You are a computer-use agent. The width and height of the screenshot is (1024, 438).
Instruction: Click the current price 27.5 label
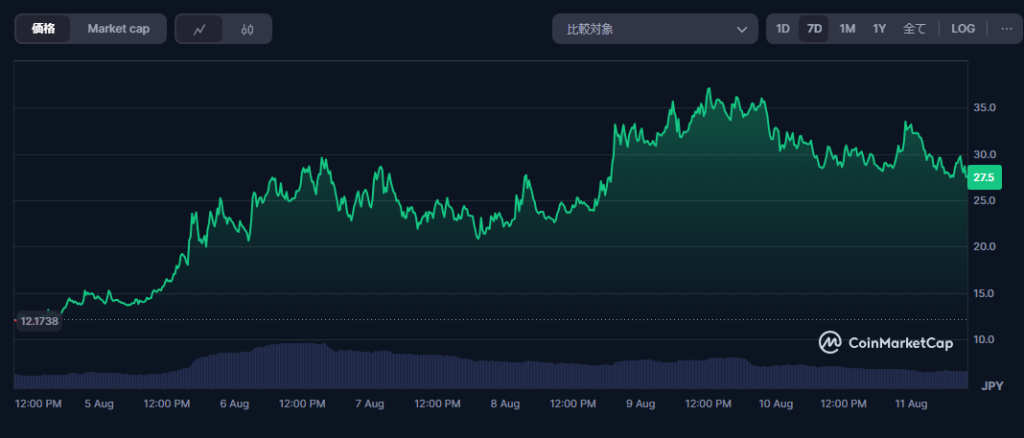[983, 177]
